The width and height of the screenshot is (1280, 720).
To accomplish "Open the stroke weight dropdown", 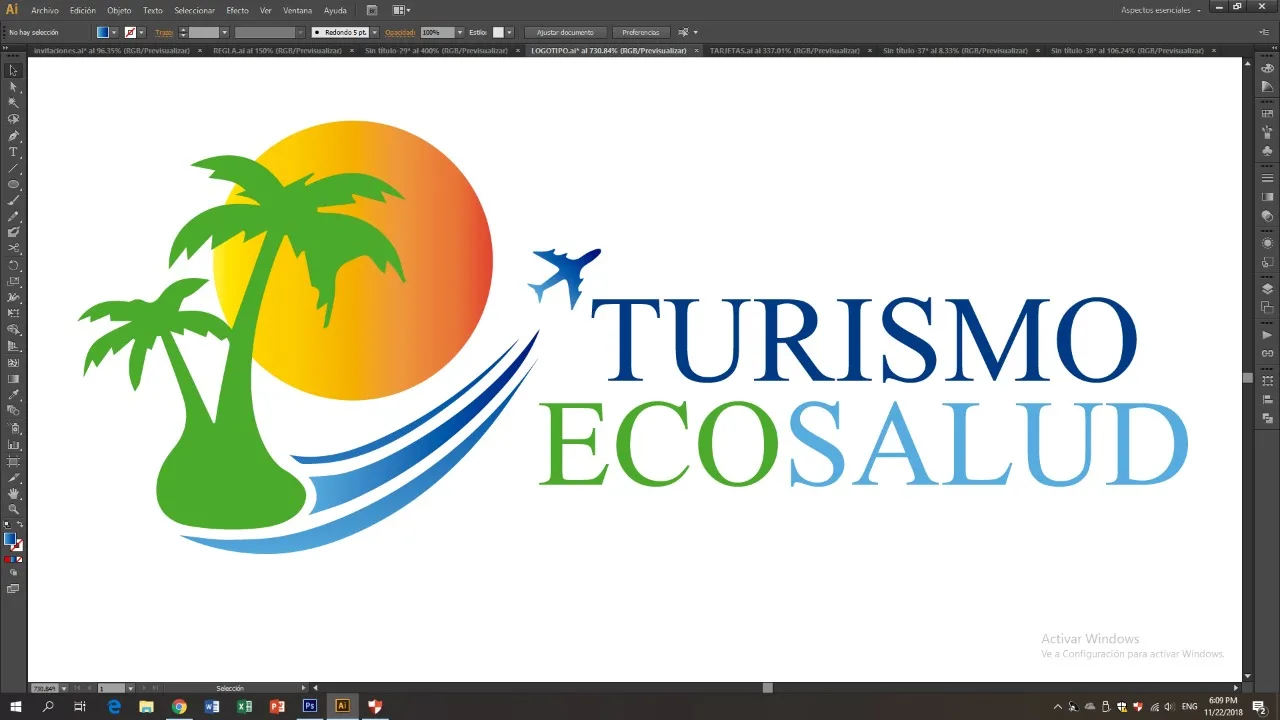I will (225, 32).
